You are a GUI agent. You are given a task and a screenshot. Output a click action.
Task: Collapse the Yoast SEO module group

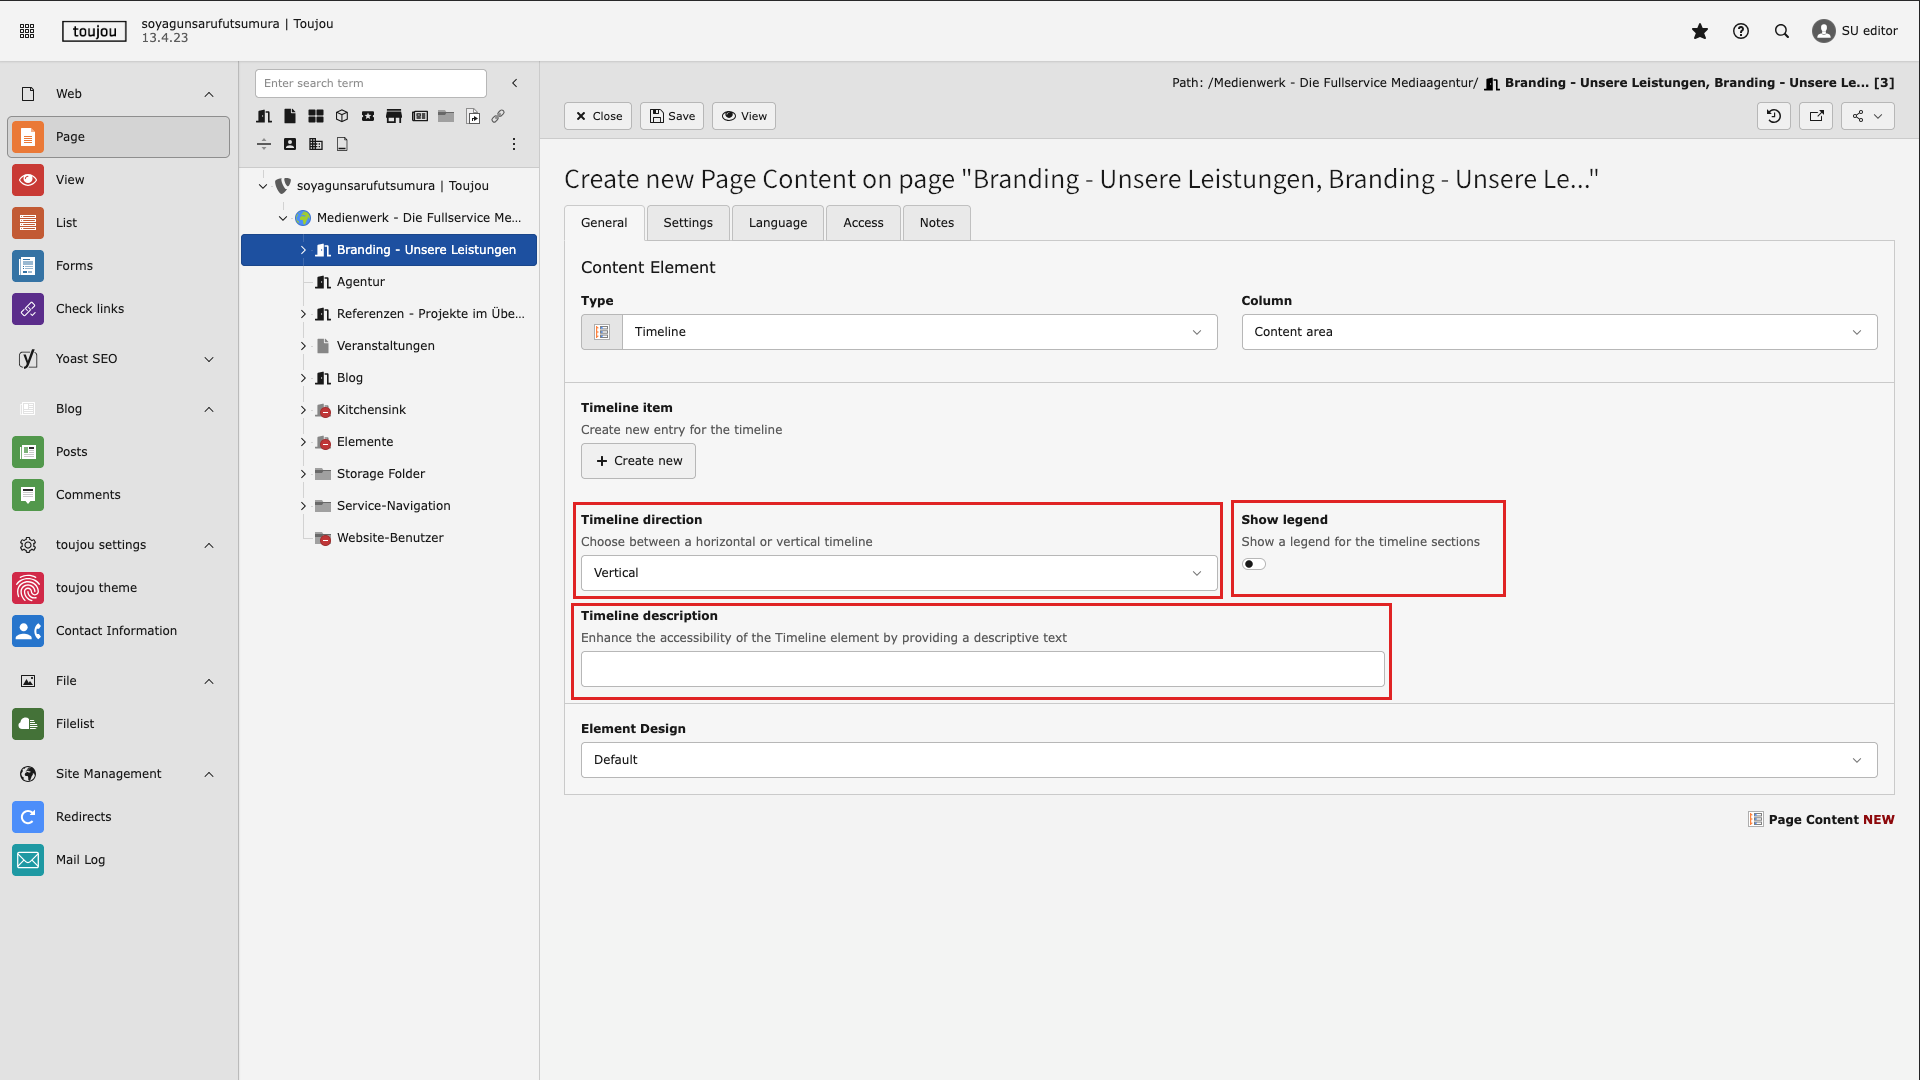click(209, 359)
